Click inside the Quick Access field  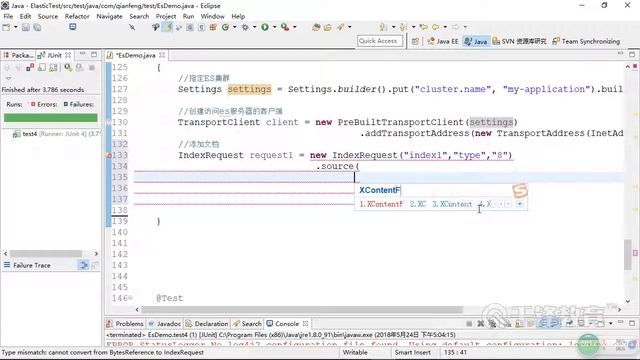click(380, 41)
